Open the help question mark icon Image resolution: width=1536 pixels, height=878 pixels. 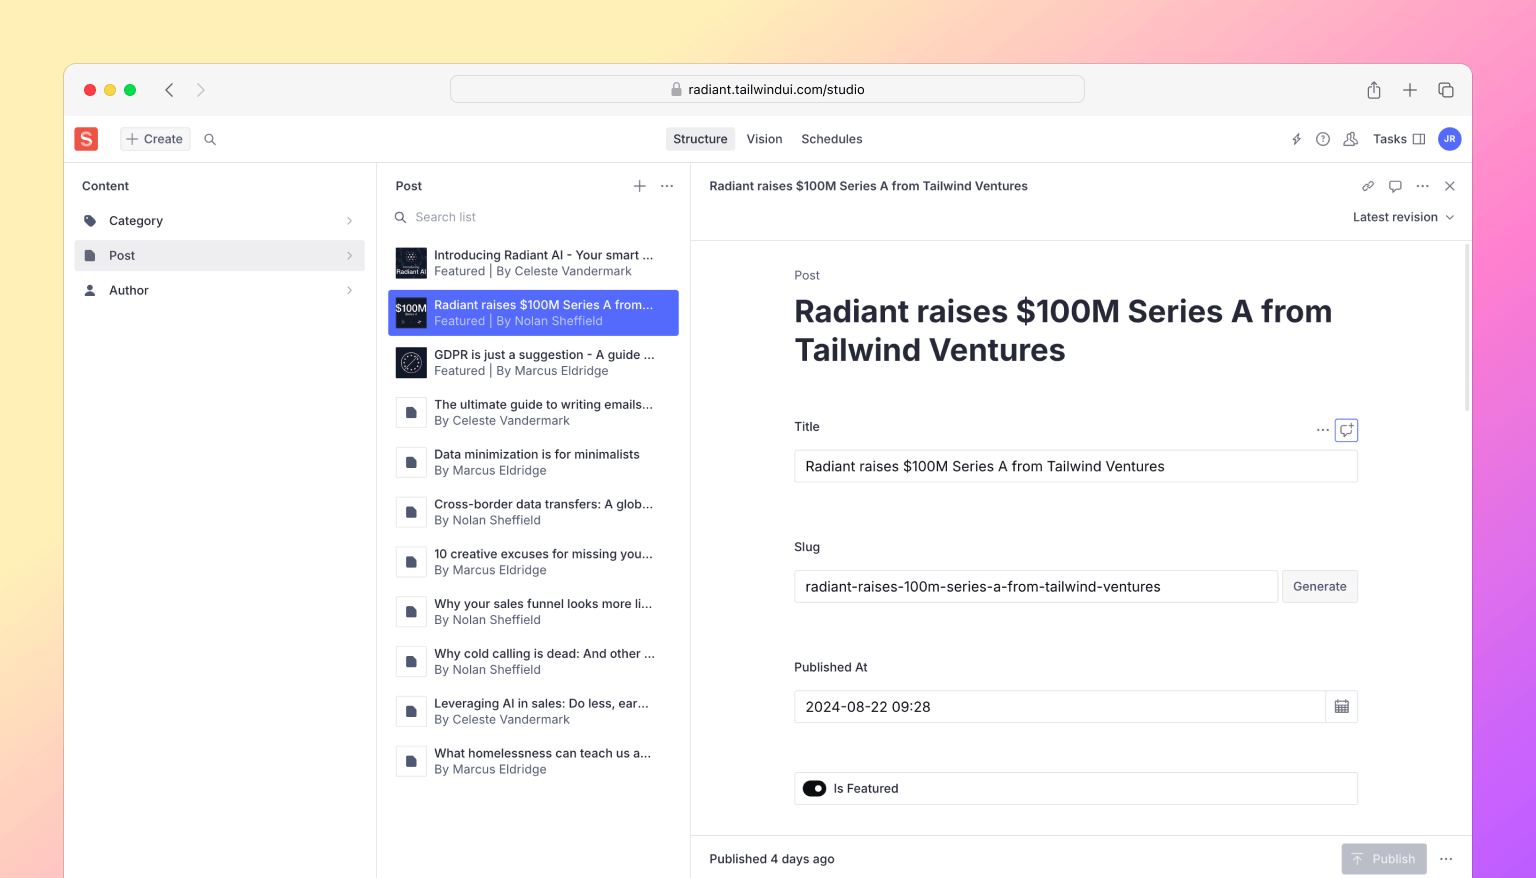(1323, 139)
